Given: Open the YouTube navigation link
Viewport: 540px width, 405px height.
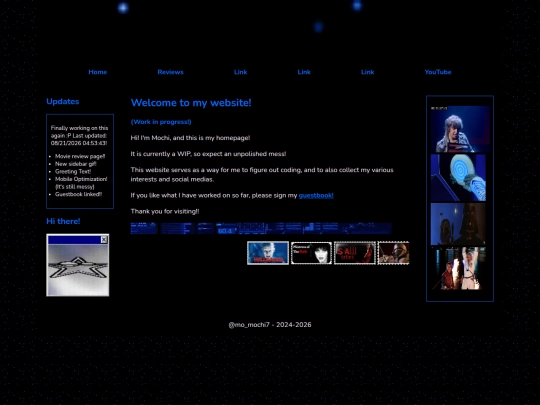Looking at the screenshot, I should click(x=438, y=72).
